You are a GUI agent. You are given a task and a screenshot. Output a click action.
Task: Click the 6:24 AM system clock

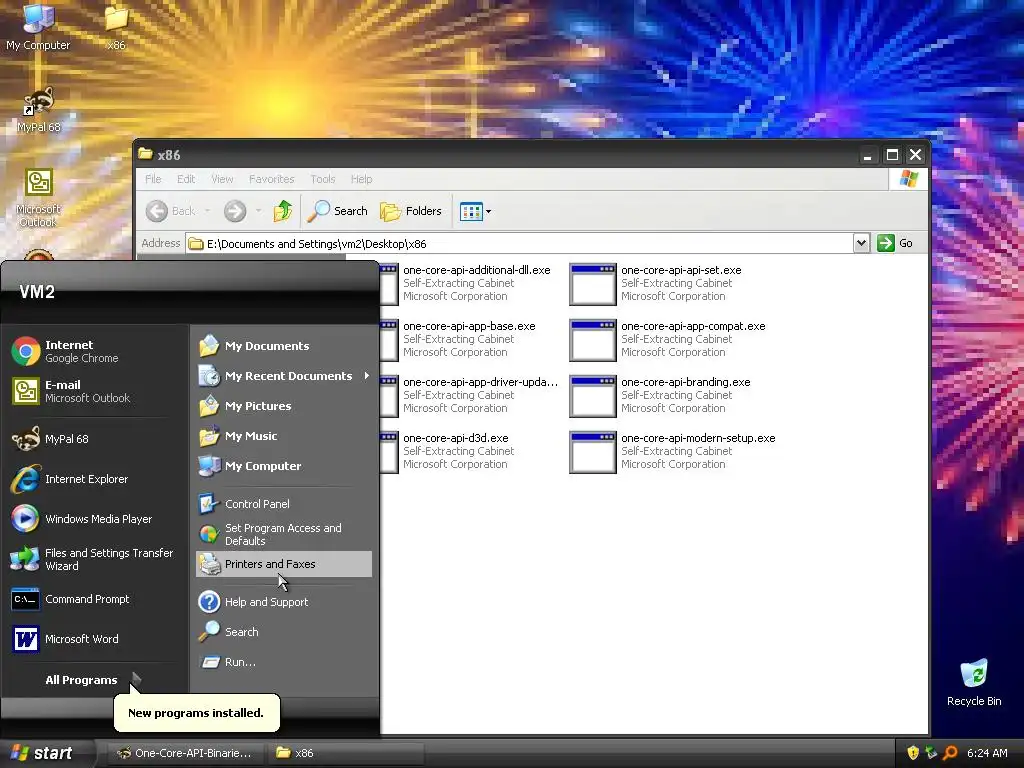[x=987, y=753]
